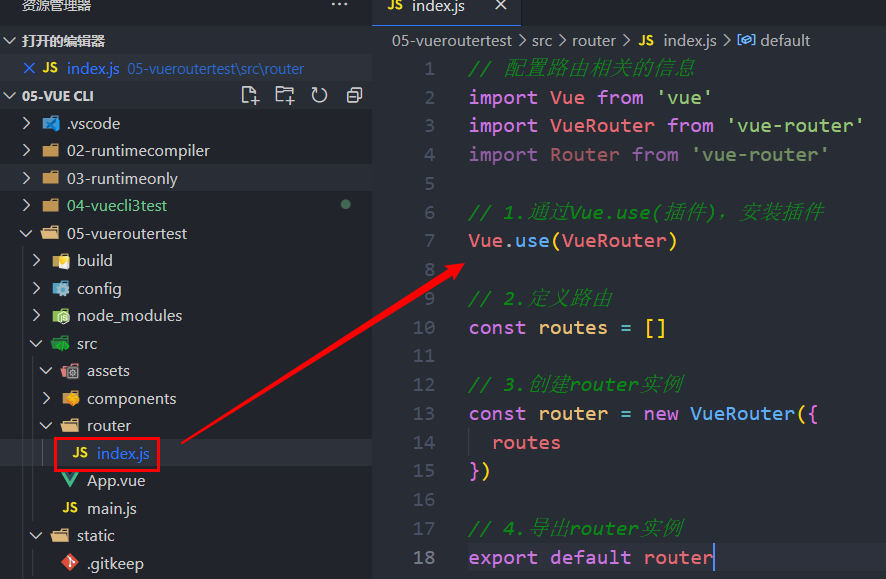
Task: Click the New Folder icon in Explorer
Action: point(286,95)
